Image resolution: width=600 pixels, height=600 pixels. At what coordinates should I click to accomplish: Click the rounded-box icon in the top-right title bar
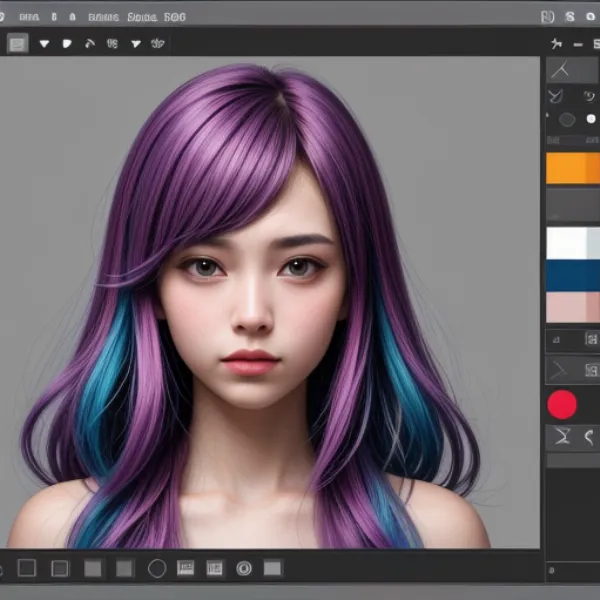point(548,17)
